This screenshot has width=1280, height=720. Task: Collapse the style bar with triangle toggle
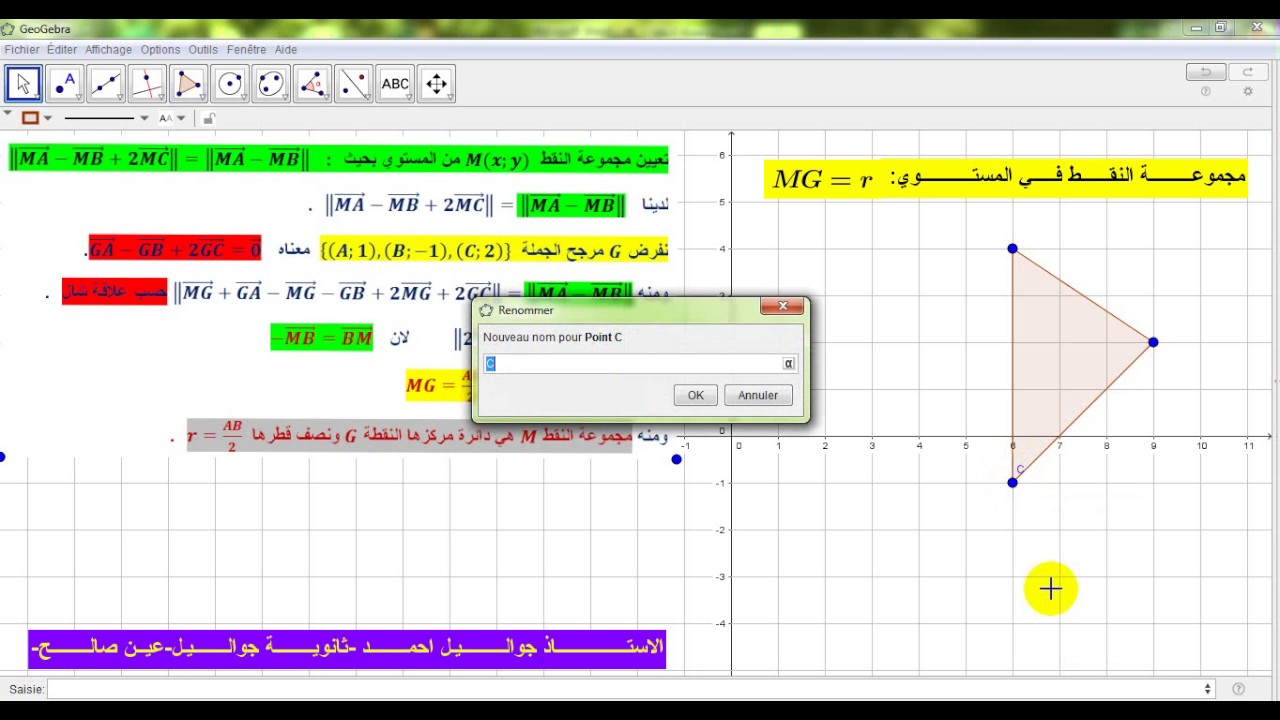[7, 113]
